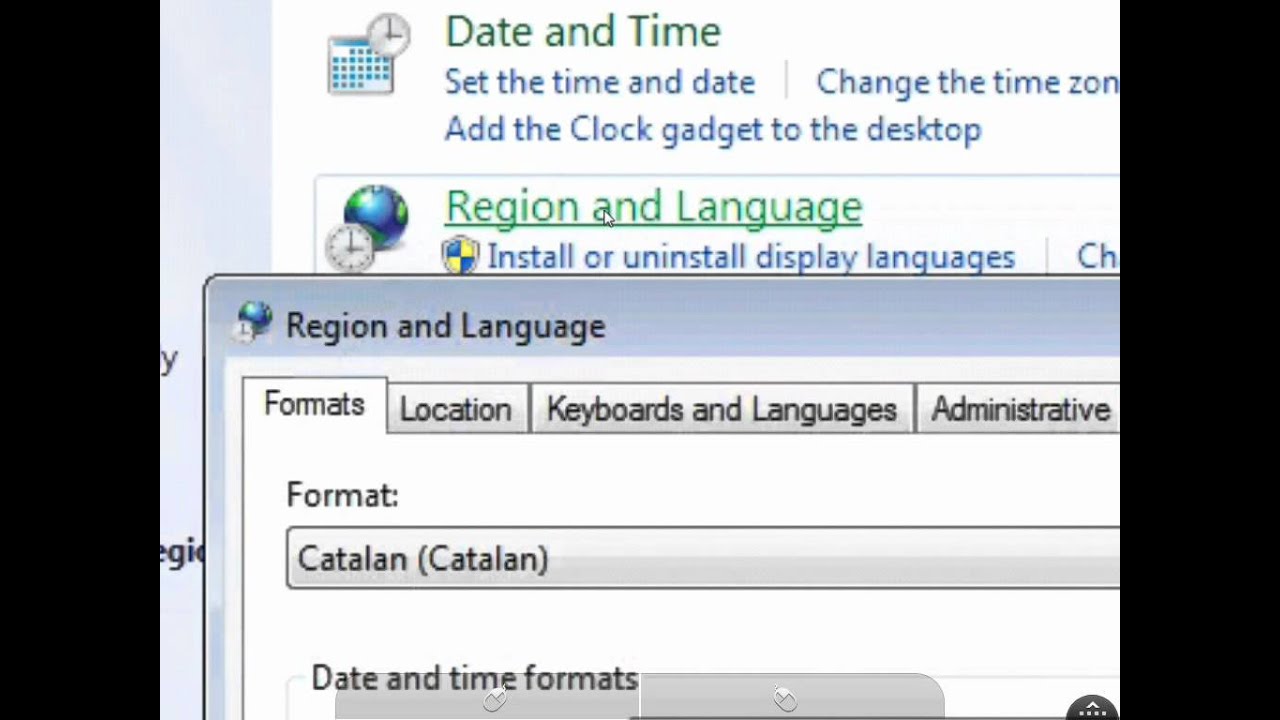Click Change the time zone link

(966, 82)
